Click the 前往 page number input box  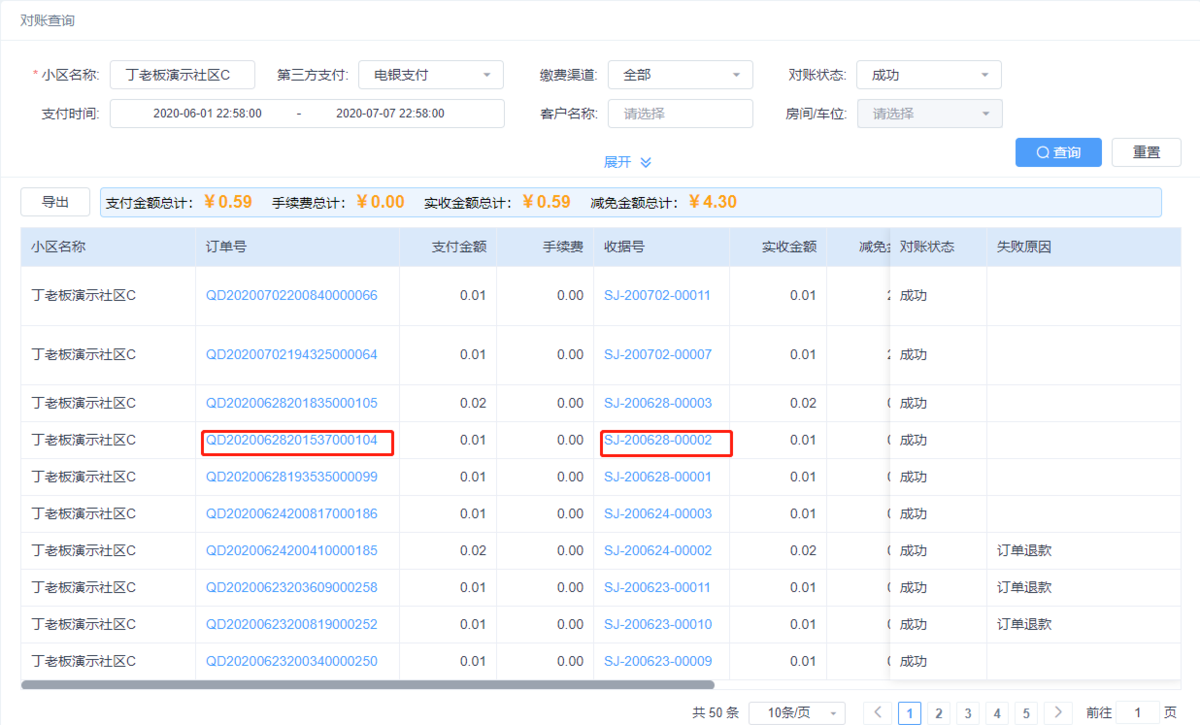[x=1137, y=713]
